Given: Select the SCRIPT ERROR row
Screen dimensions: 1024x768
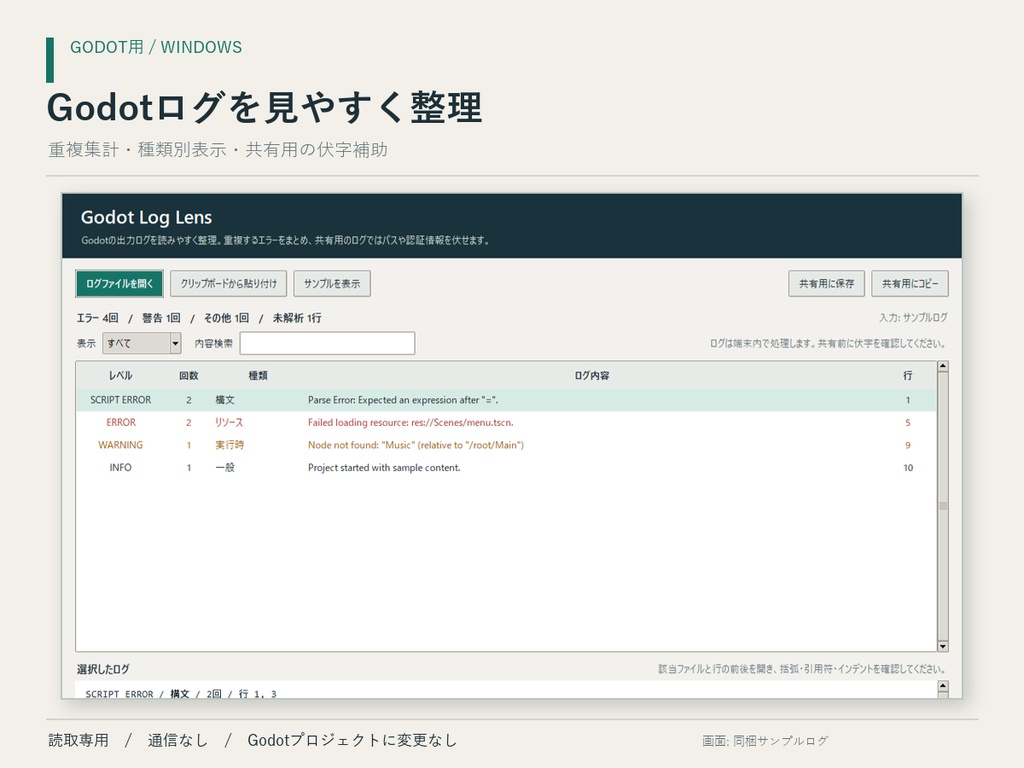Looking at the screenshot, I should click(x=506, y=400).
